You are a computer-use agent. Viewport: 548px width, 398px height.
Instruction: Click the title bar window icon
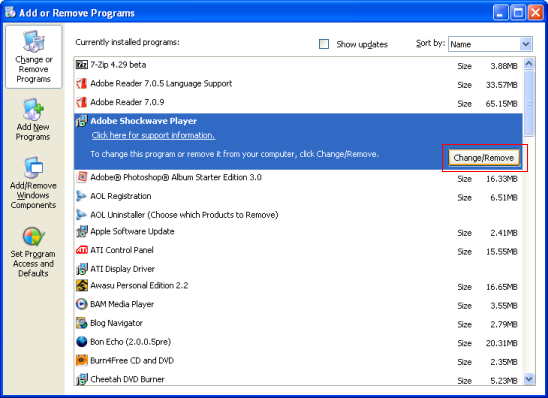(x=10, y=12)
